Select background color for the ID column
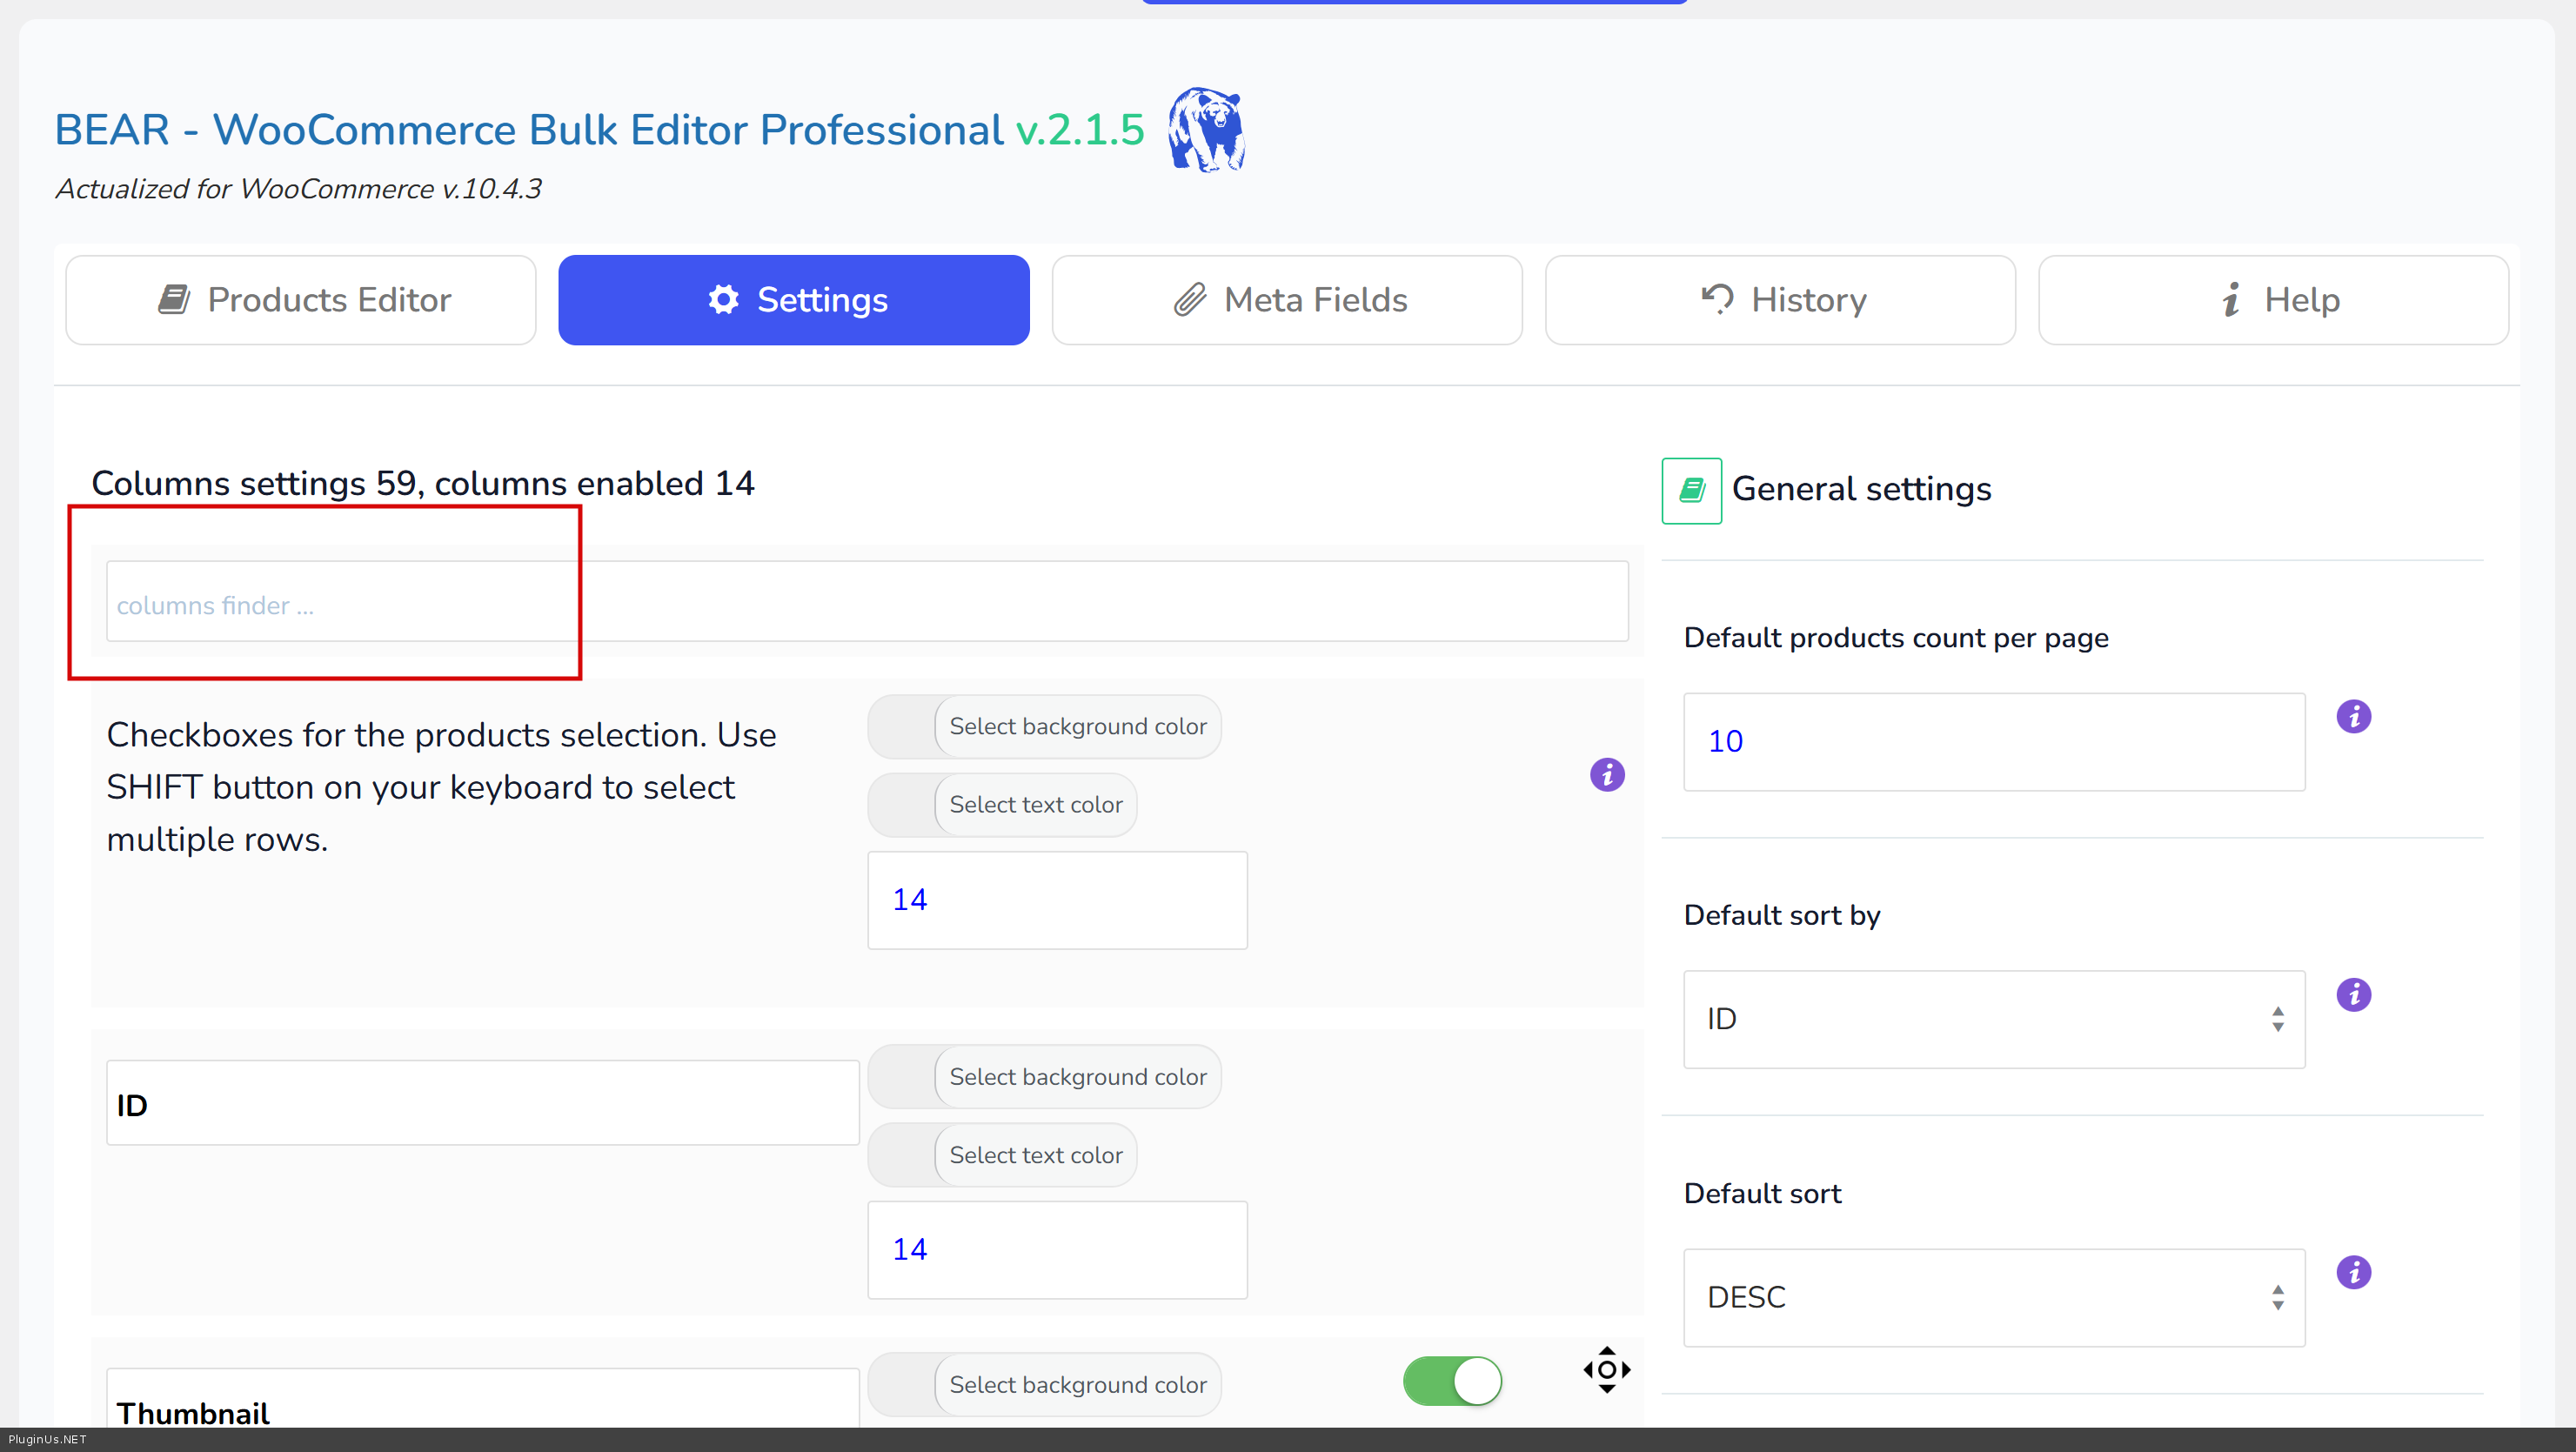This screenshot has width=2576, height=1452. (1077, 1077)
